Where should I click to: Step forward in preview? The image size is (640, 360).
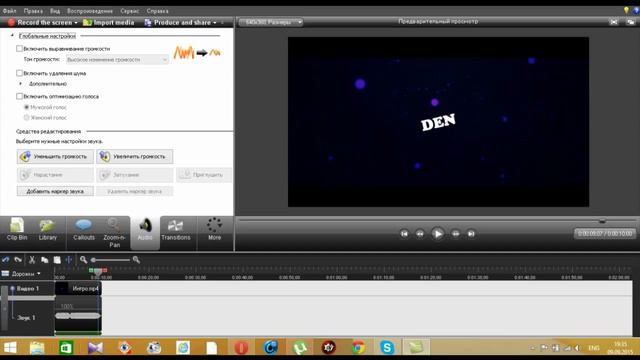click(455, 234)
